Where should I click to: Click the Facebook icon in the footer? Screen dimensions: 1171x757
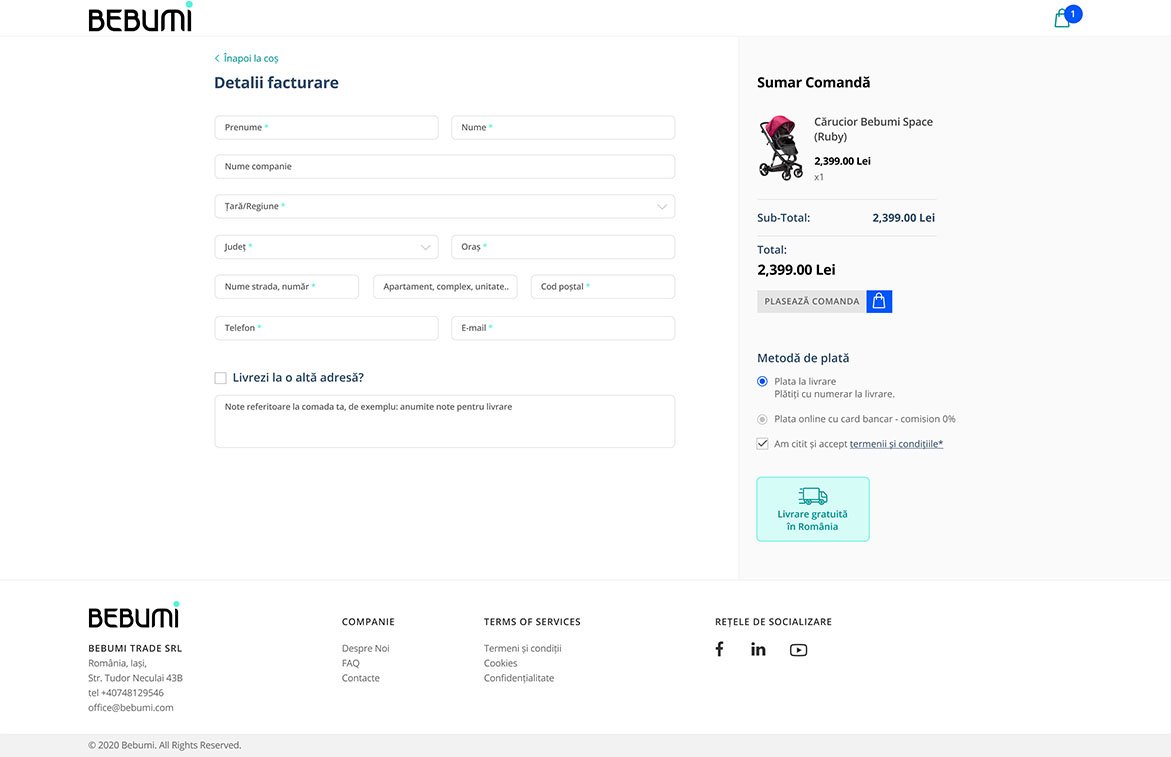[x=719, y=649]
